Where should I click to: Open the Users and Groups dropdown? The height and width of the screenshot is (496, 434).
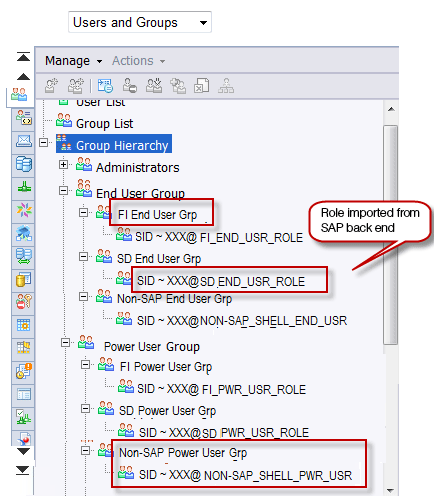[140, 22]
